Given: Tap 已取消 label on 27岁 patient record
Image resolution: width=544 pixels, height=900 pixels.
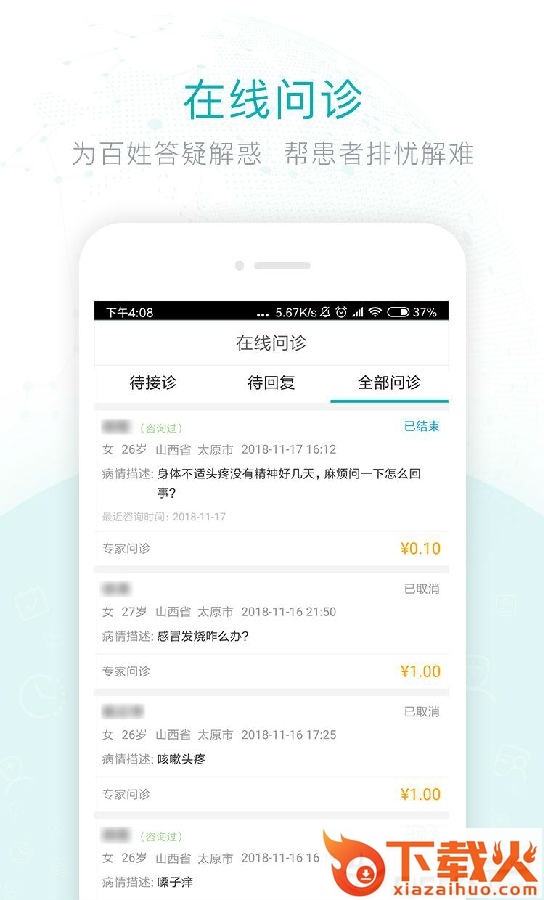Looking at the screenshot, I should click(422, 589).
